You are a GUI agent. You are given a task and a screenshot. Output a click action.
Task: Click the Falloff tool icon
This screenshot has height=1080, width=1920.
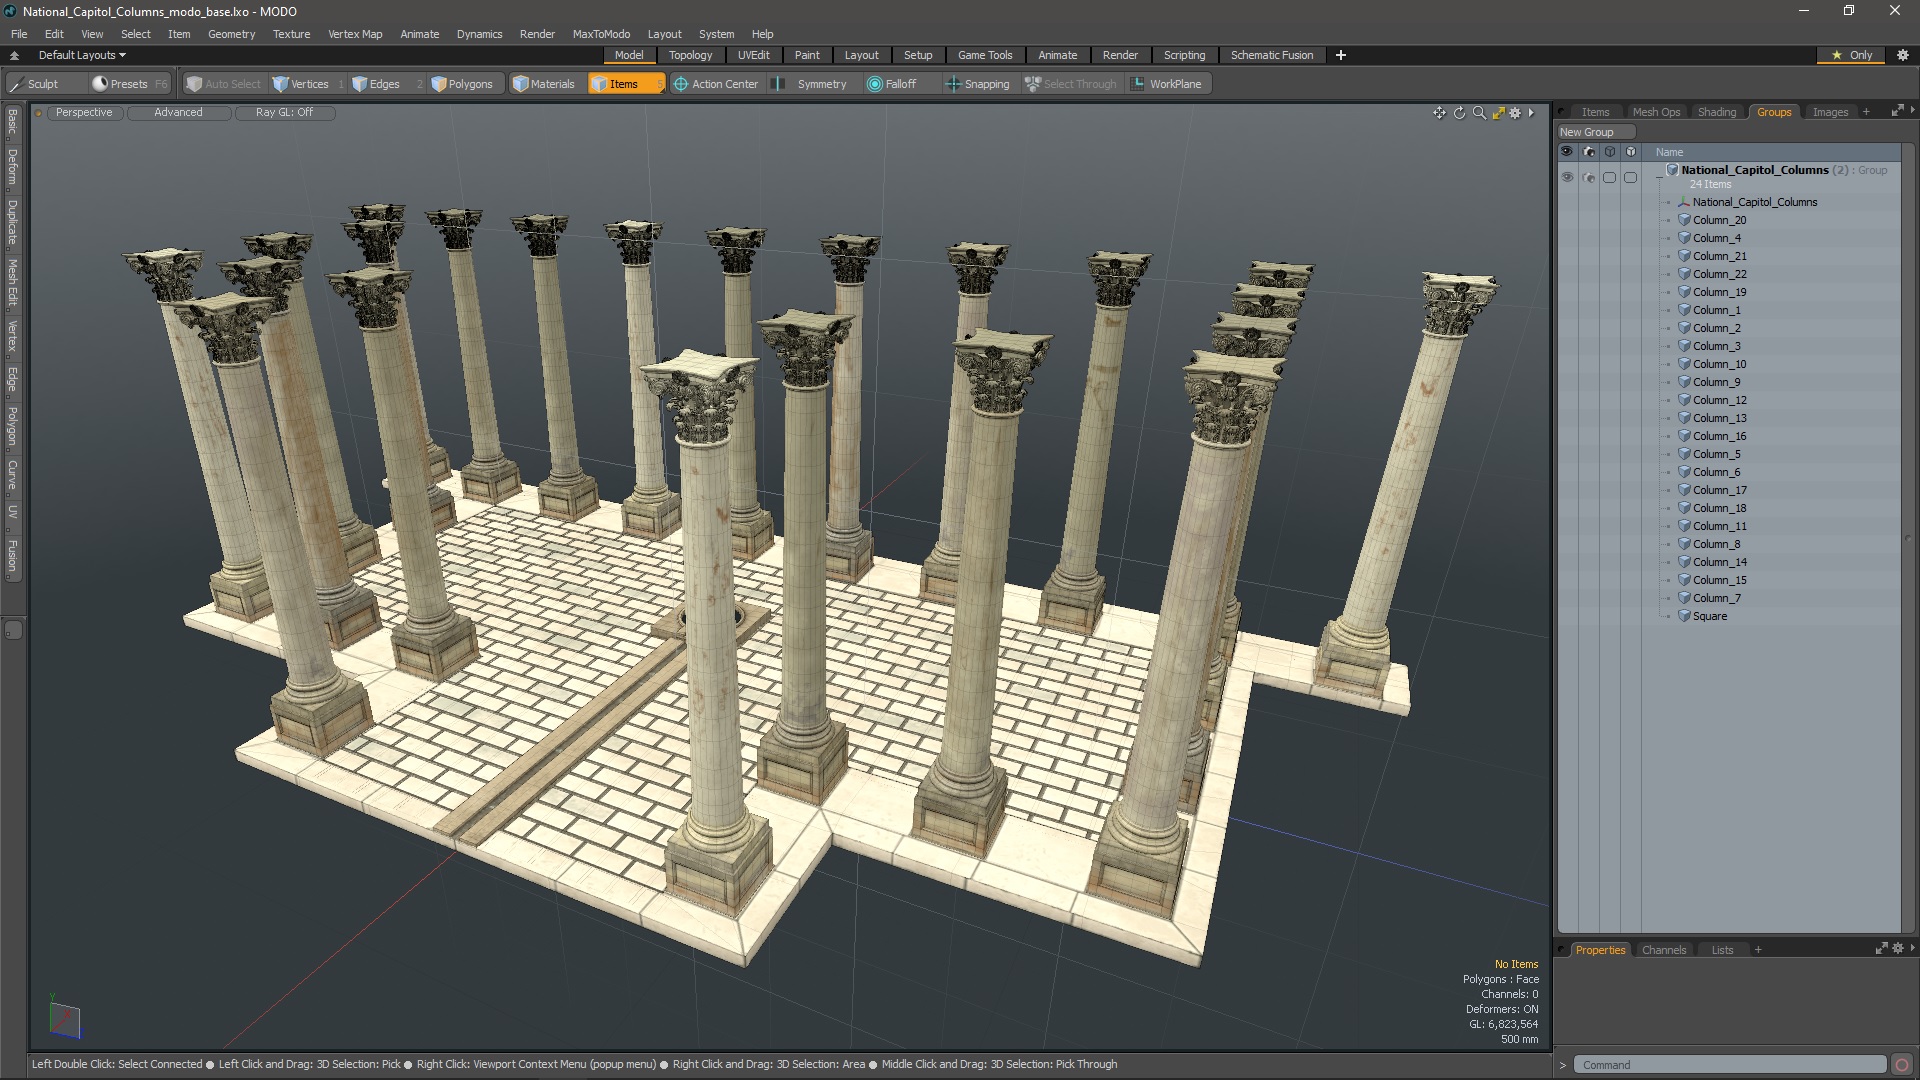874,83
